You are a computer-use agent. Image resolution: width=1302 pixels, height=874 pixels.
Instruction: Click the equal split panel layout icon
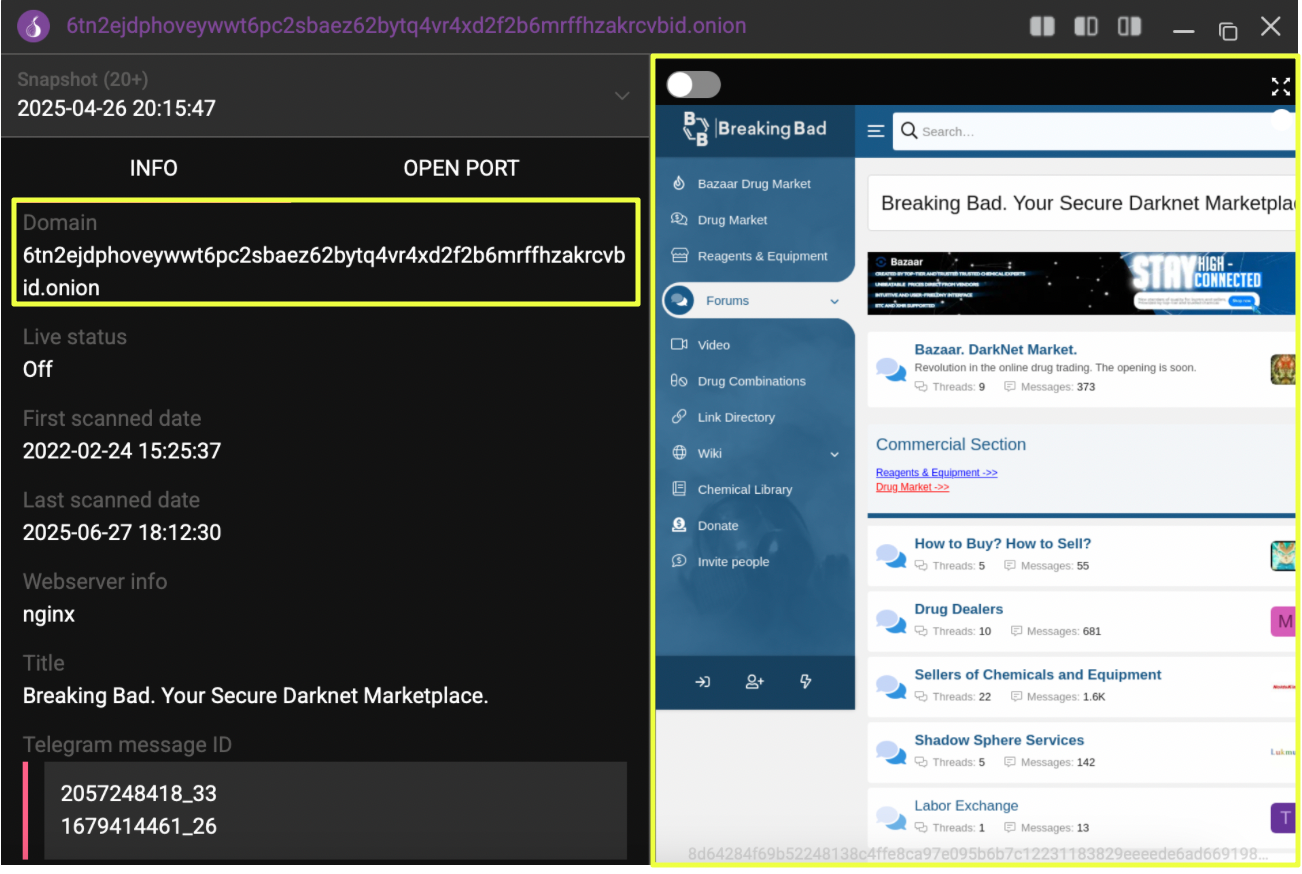1042,27
